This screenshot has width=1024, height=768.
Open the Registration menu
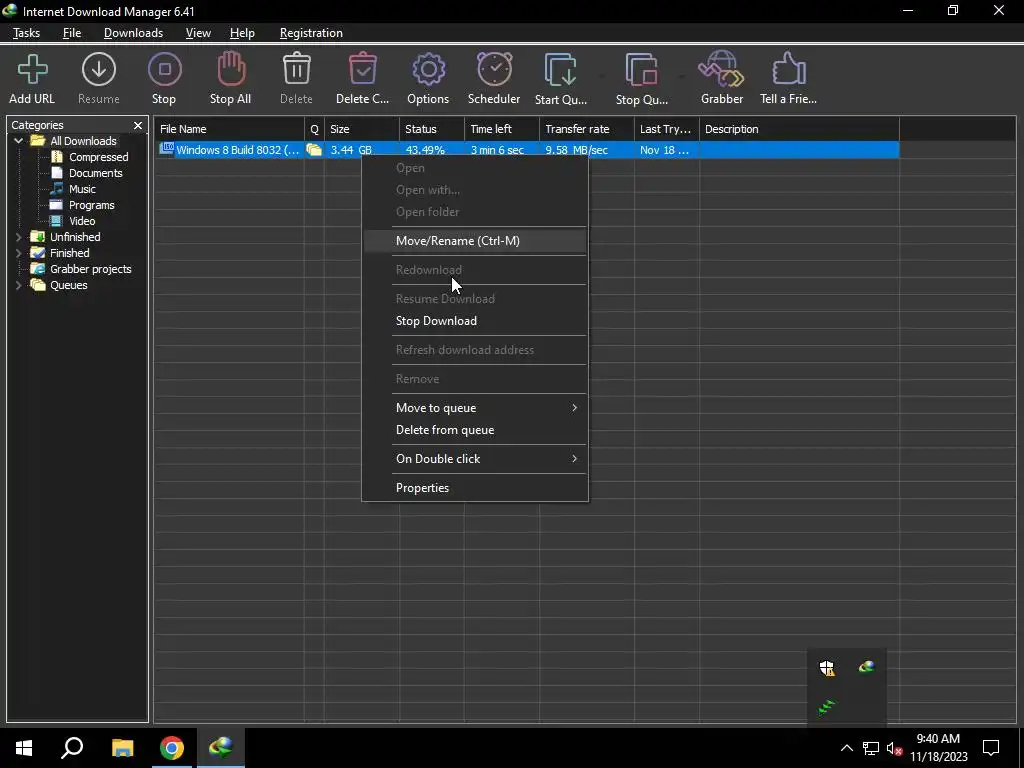point(311,33)
